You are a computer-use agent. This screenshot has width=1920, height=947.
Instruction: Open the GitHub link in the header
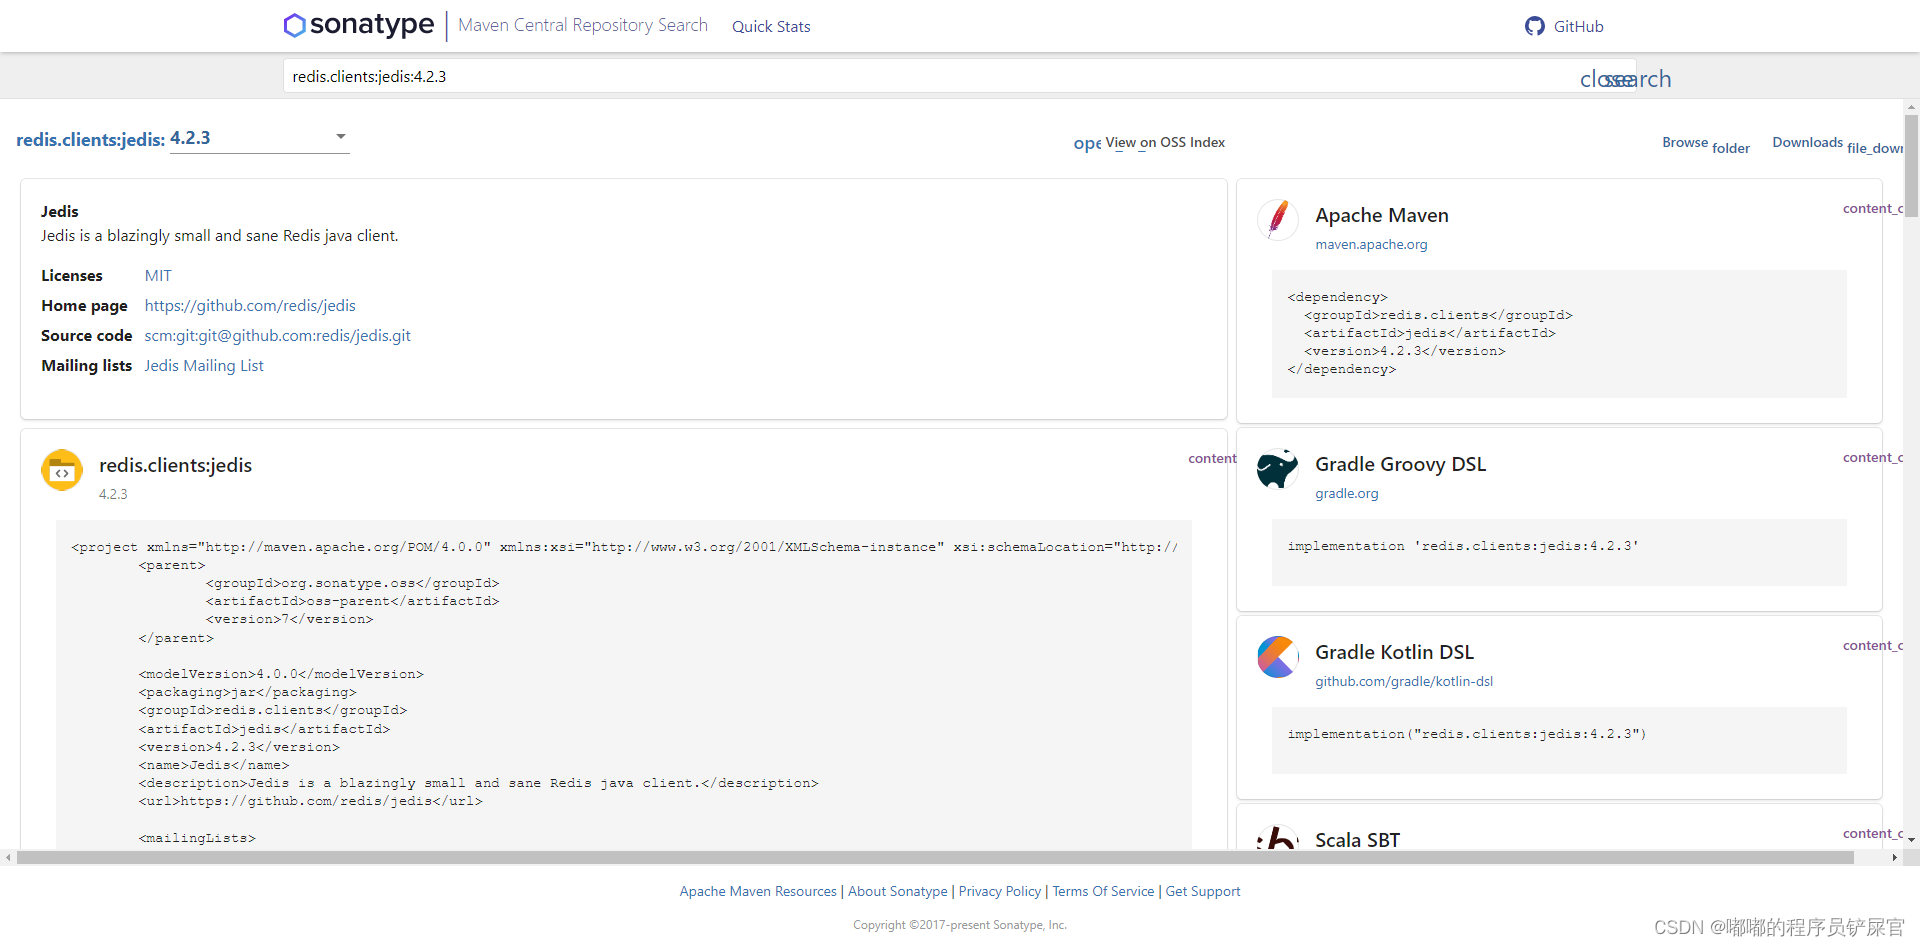[x=1564, y=26]
